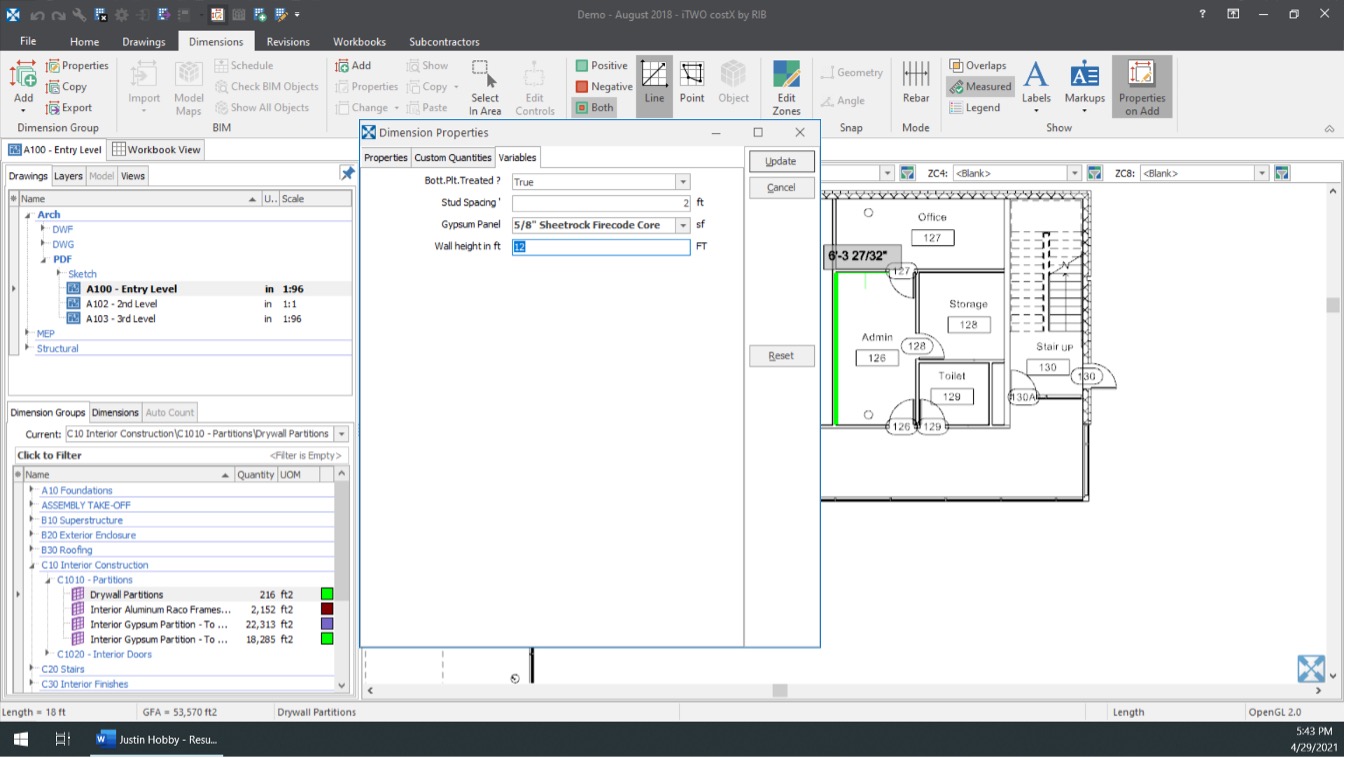Switch to the Workbooks ribbon tab
The image size is (1345, 758).
(x=359, y=42)
